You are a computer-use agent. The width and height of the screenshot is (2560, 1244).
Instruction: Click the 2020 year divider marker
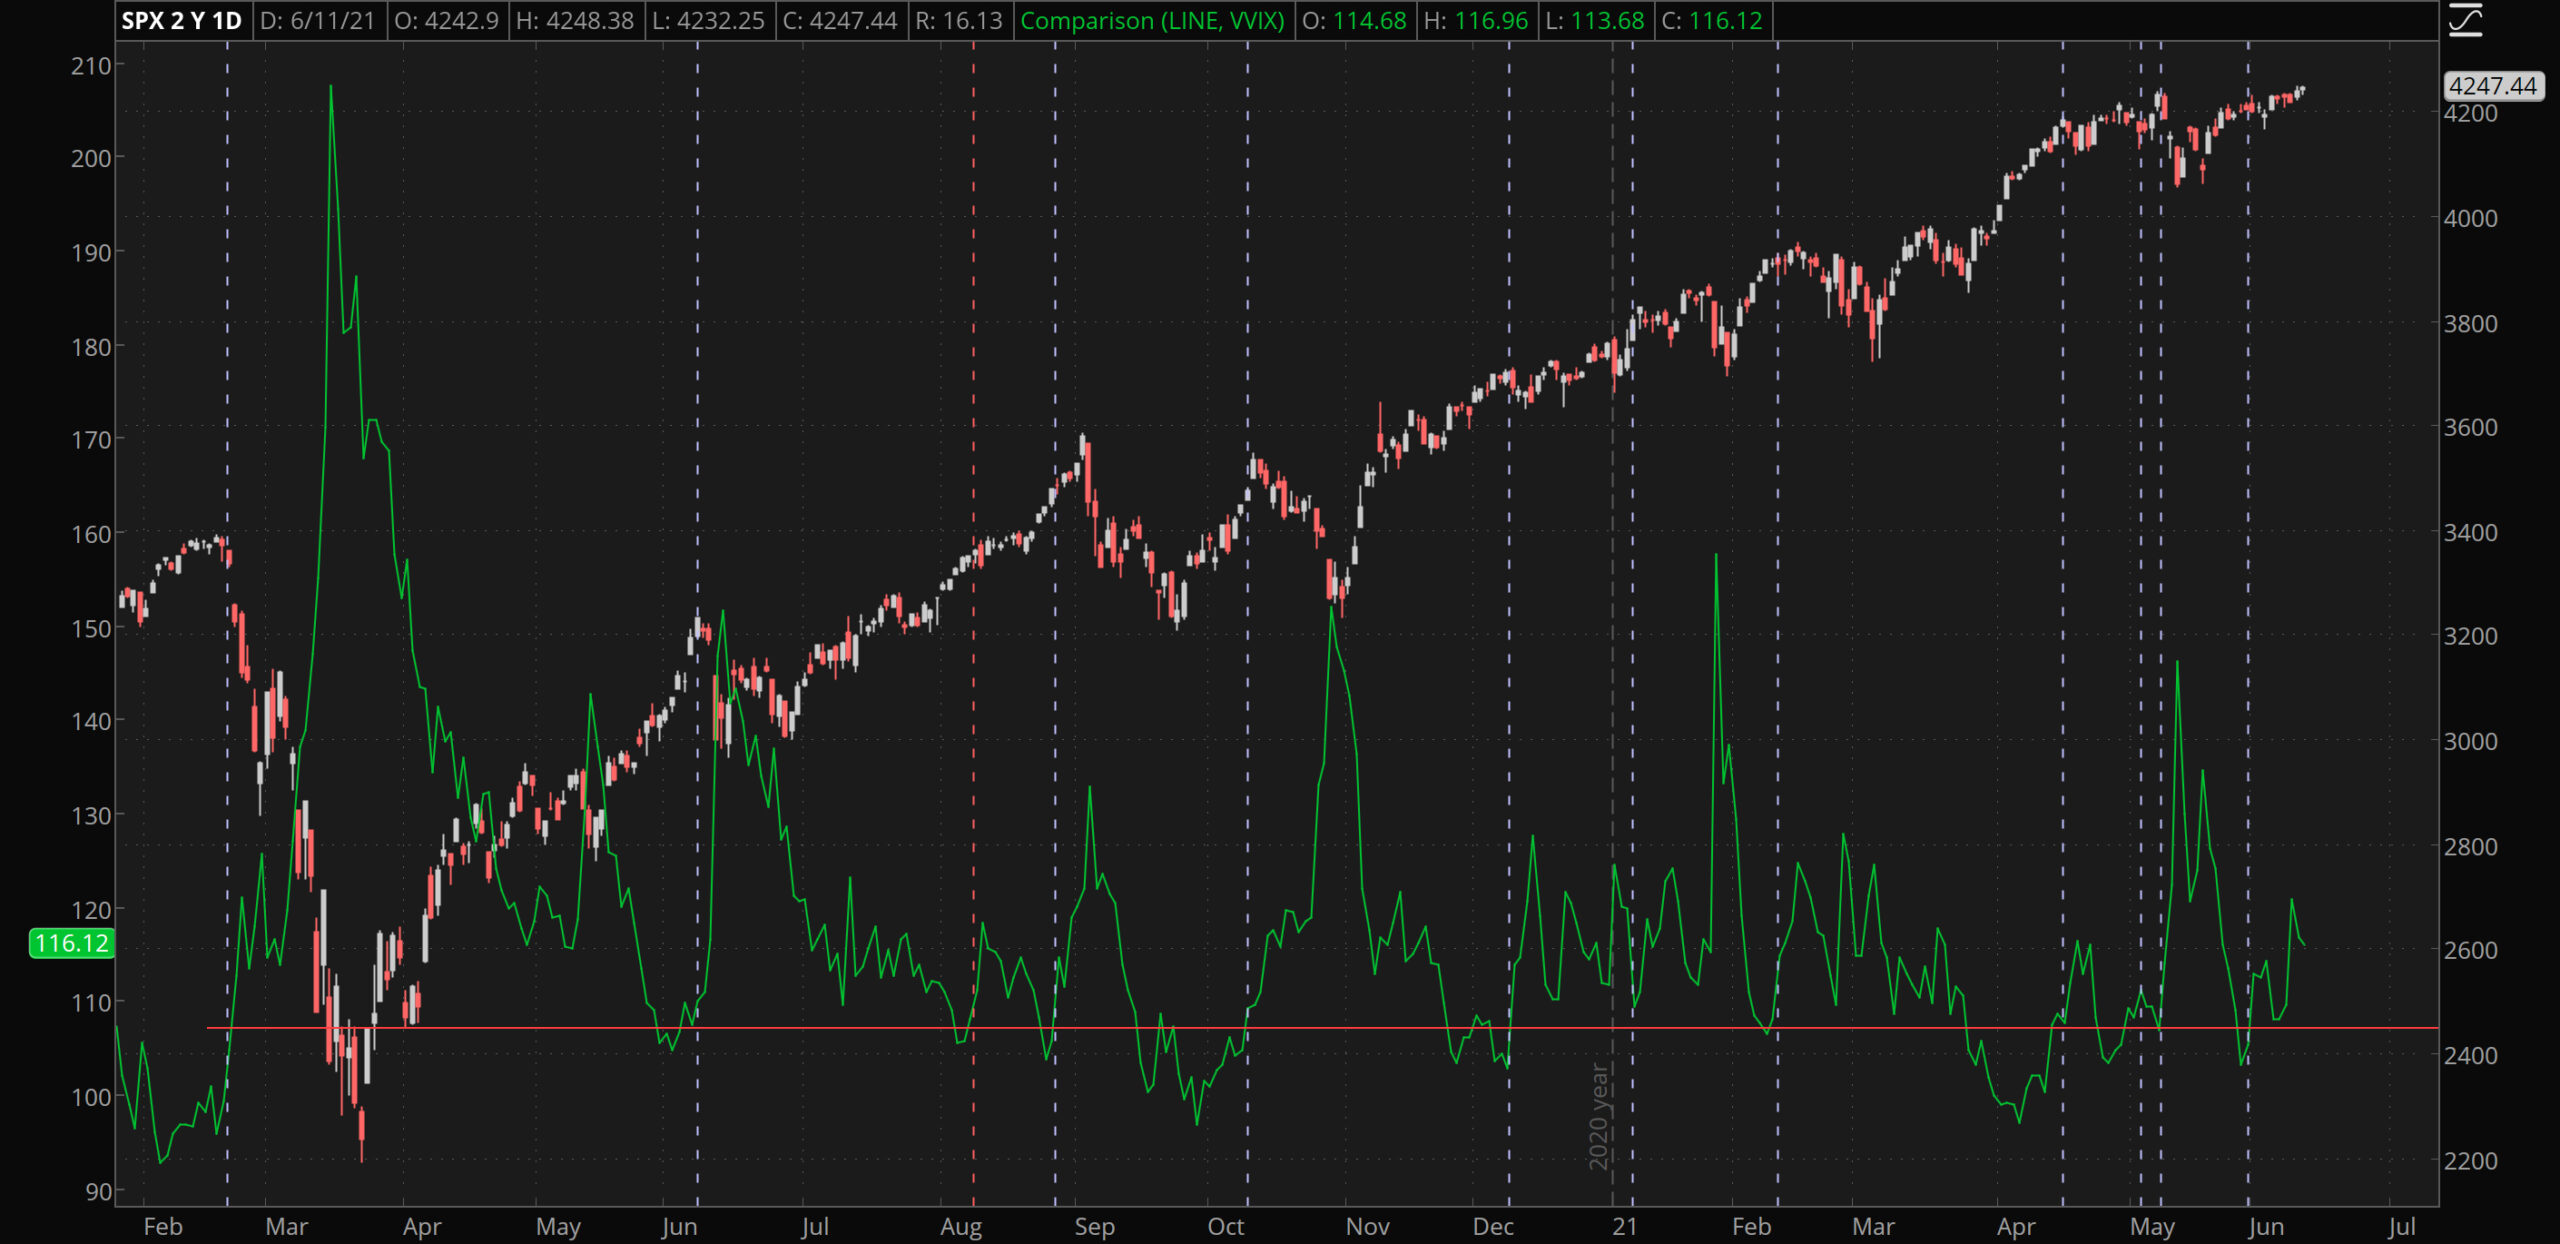pos(1600,1115)
